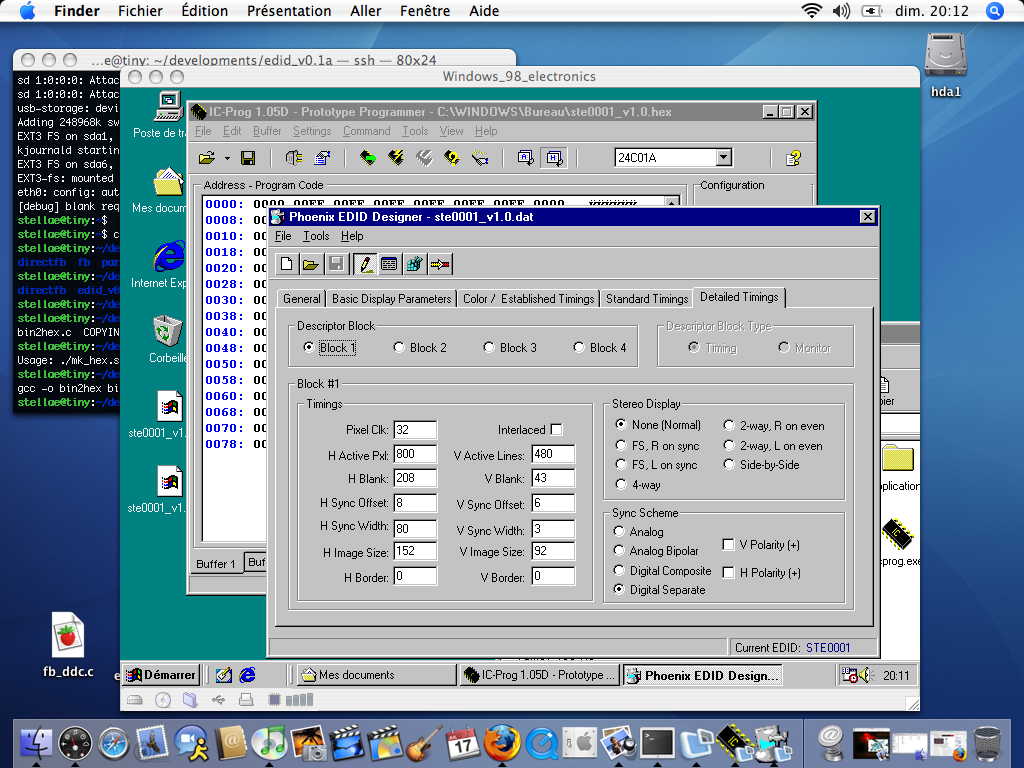
Task: Open the Mac volume control in menu bar
Action: click(841, 11)
